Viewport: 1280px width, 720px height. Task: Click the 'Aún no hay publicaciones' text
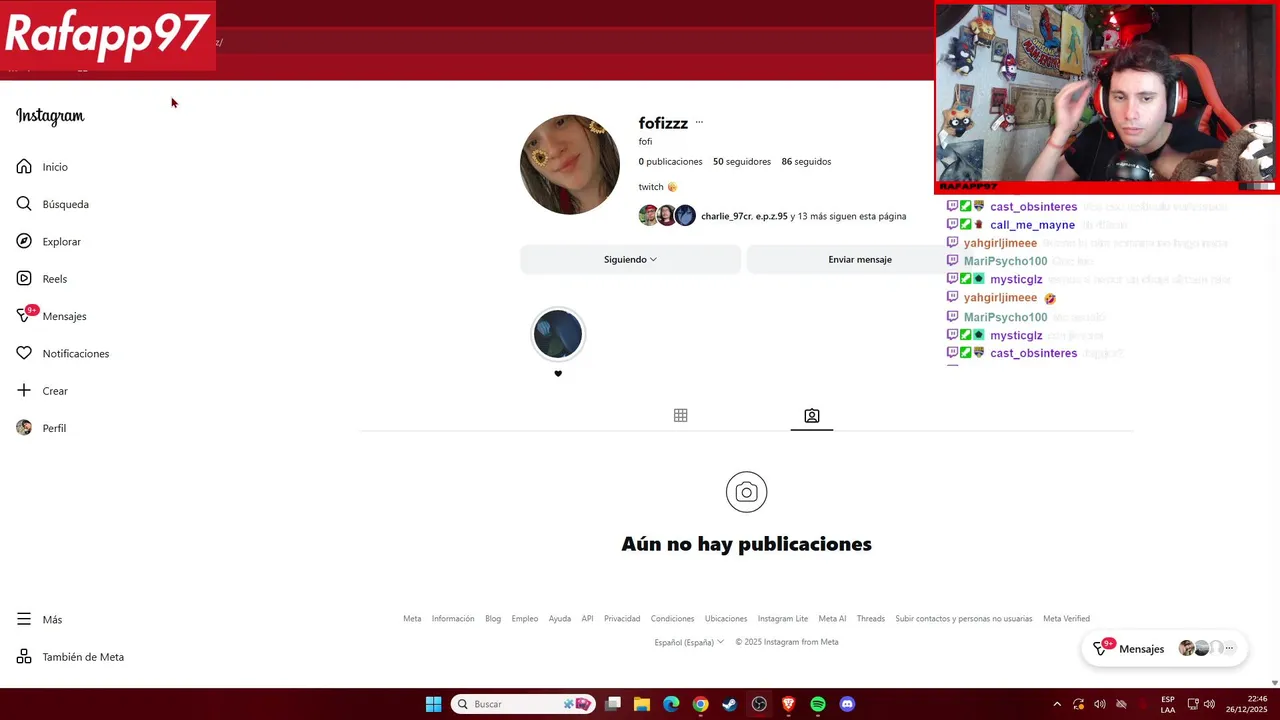coord(746,544)
